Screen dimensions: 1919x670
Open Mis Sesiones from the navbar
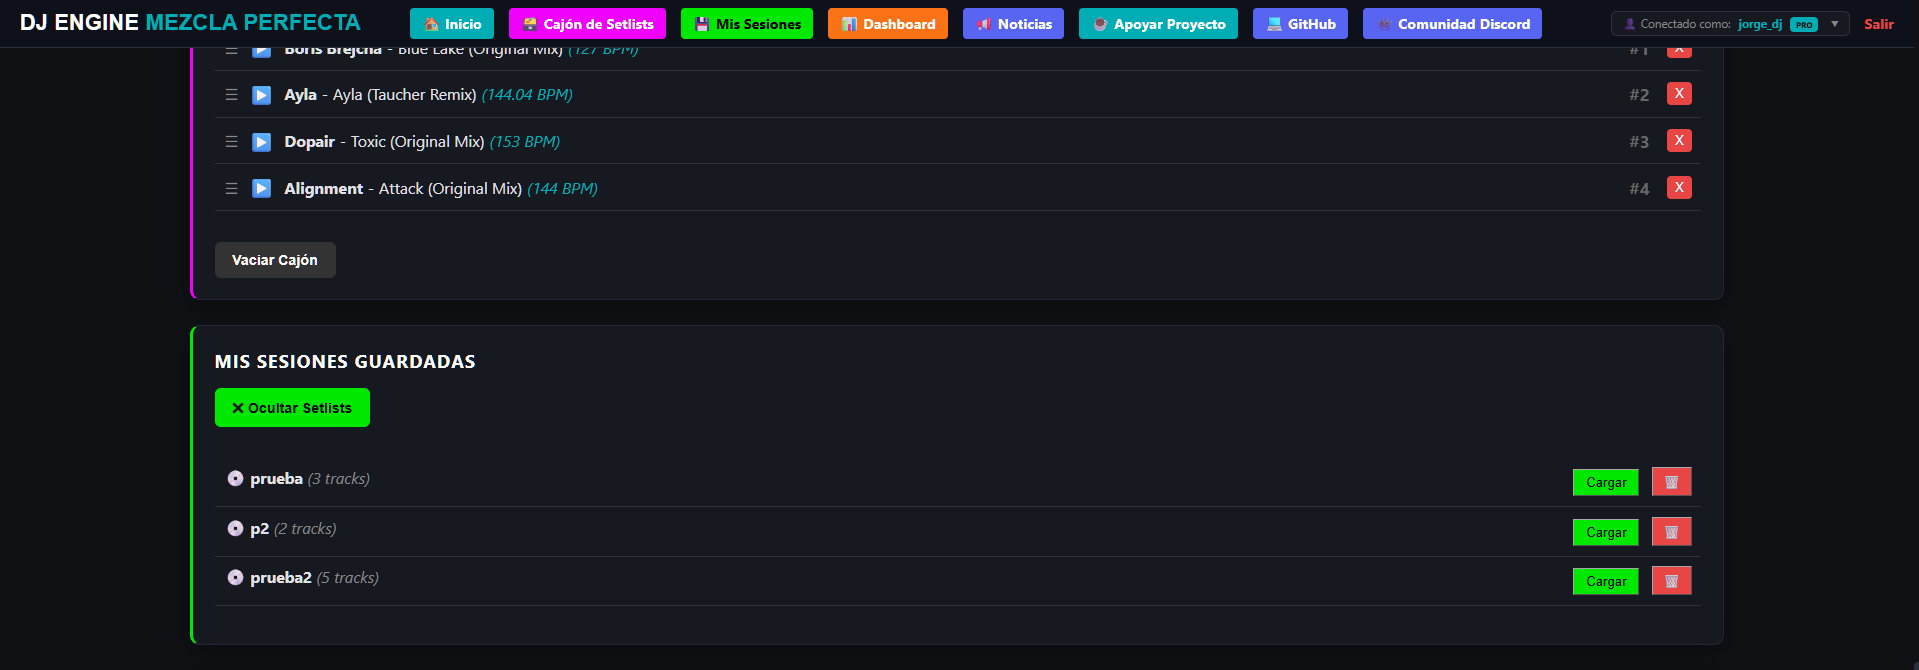[747, 24]
